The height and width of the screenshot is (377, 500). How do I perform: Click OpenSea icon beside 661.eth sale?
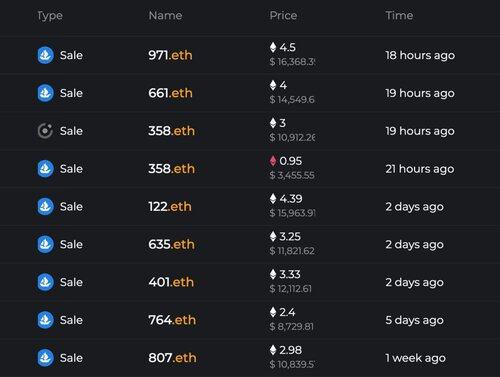tap(45, 93)
